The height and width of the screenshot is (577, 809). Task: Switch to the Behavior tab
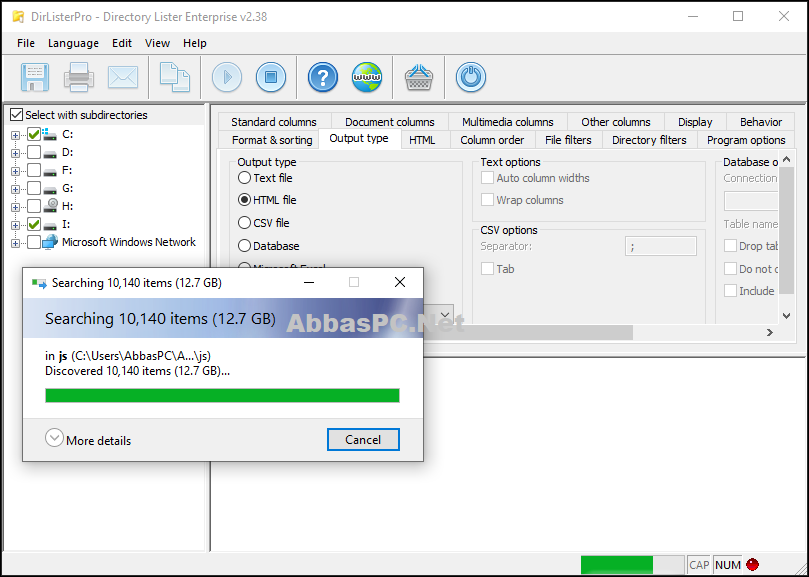tap(761, 122)
